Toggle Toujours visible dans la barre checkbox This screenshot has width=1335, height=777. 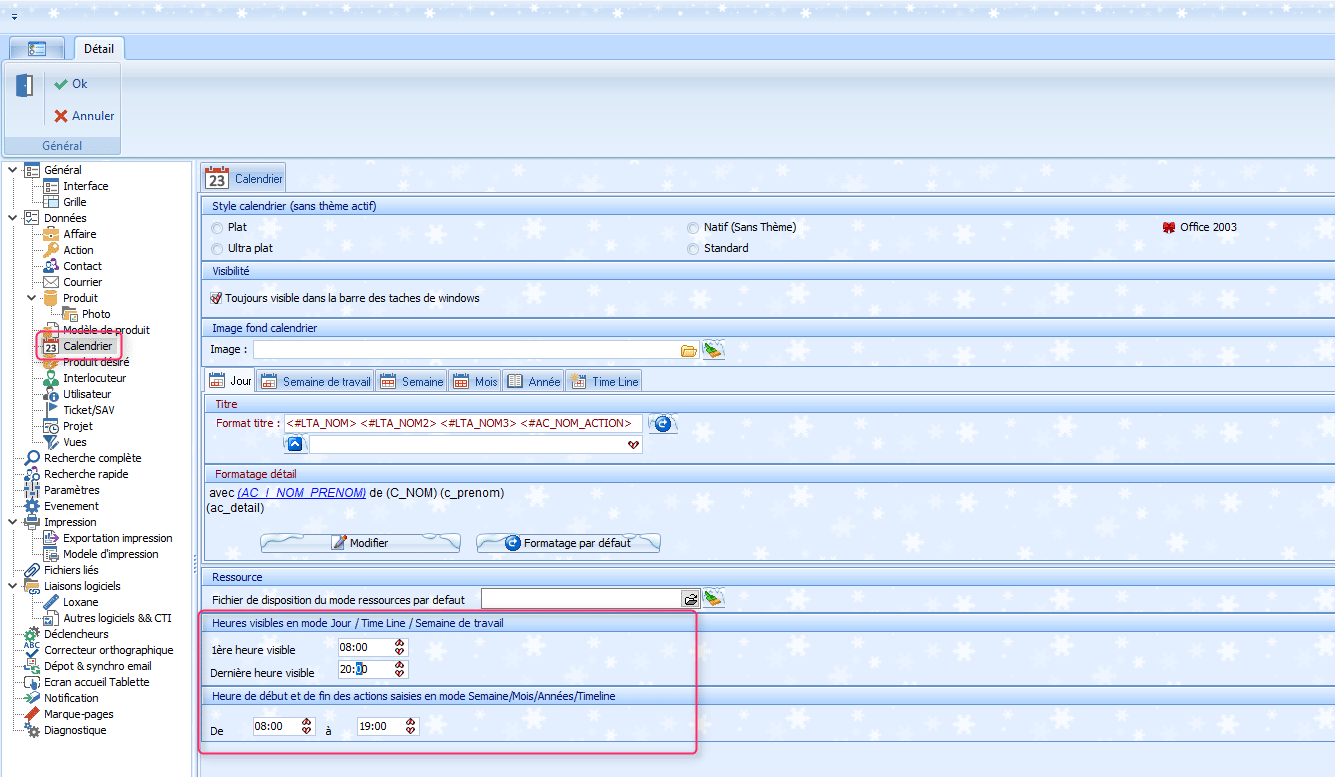[216, 298]
